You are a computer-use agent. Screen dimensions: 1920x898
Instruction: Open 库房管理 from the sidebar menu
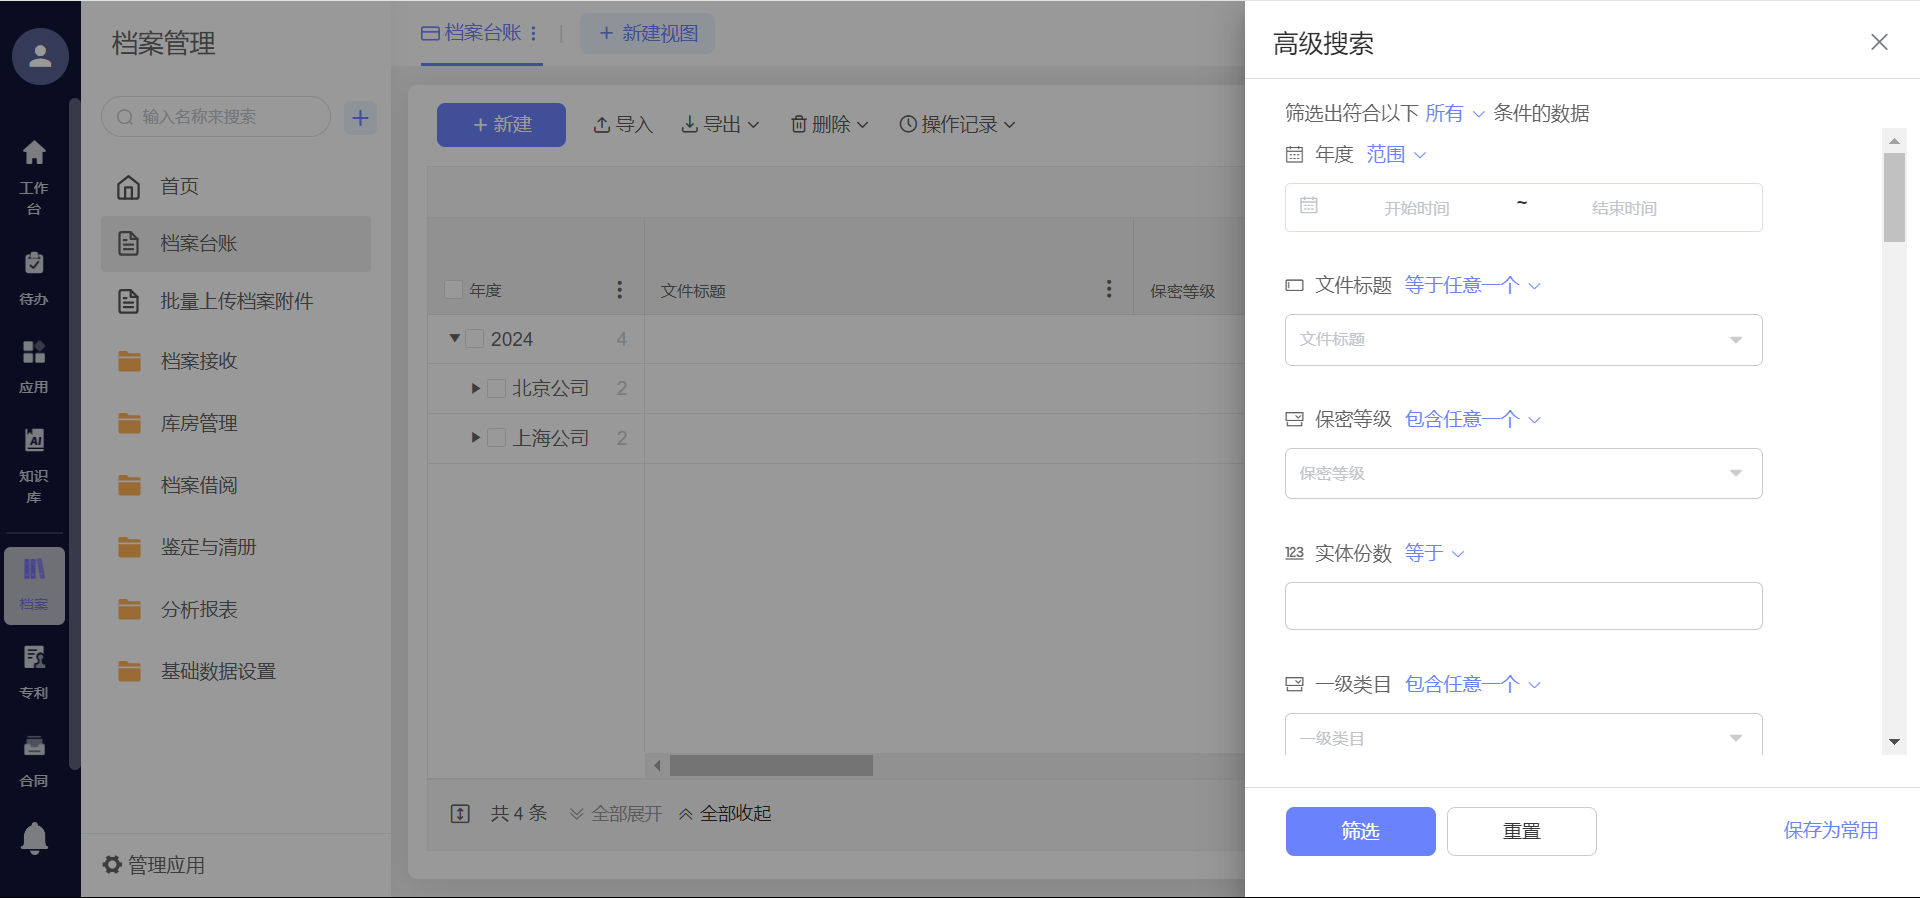click(x=199, y=423)
